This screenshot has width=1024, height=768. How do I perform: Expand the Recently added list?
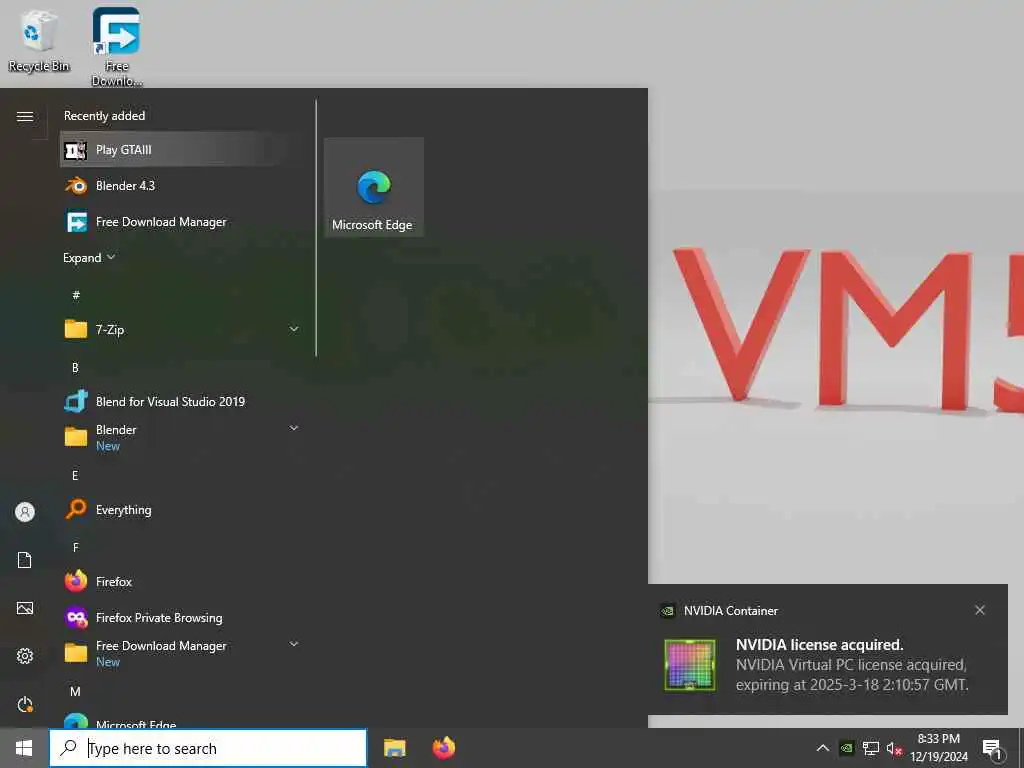89,257
